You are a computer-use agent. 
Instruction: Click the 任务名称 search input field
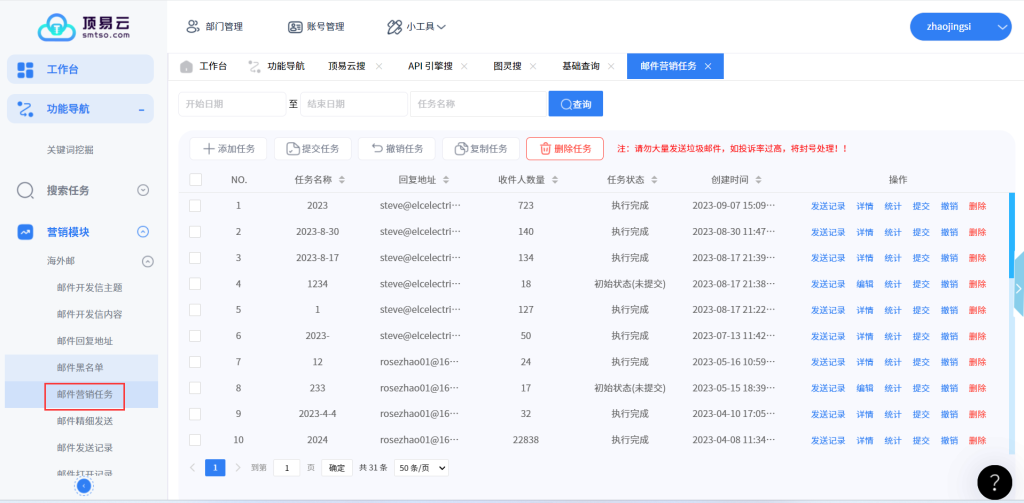tap(478, 104)
